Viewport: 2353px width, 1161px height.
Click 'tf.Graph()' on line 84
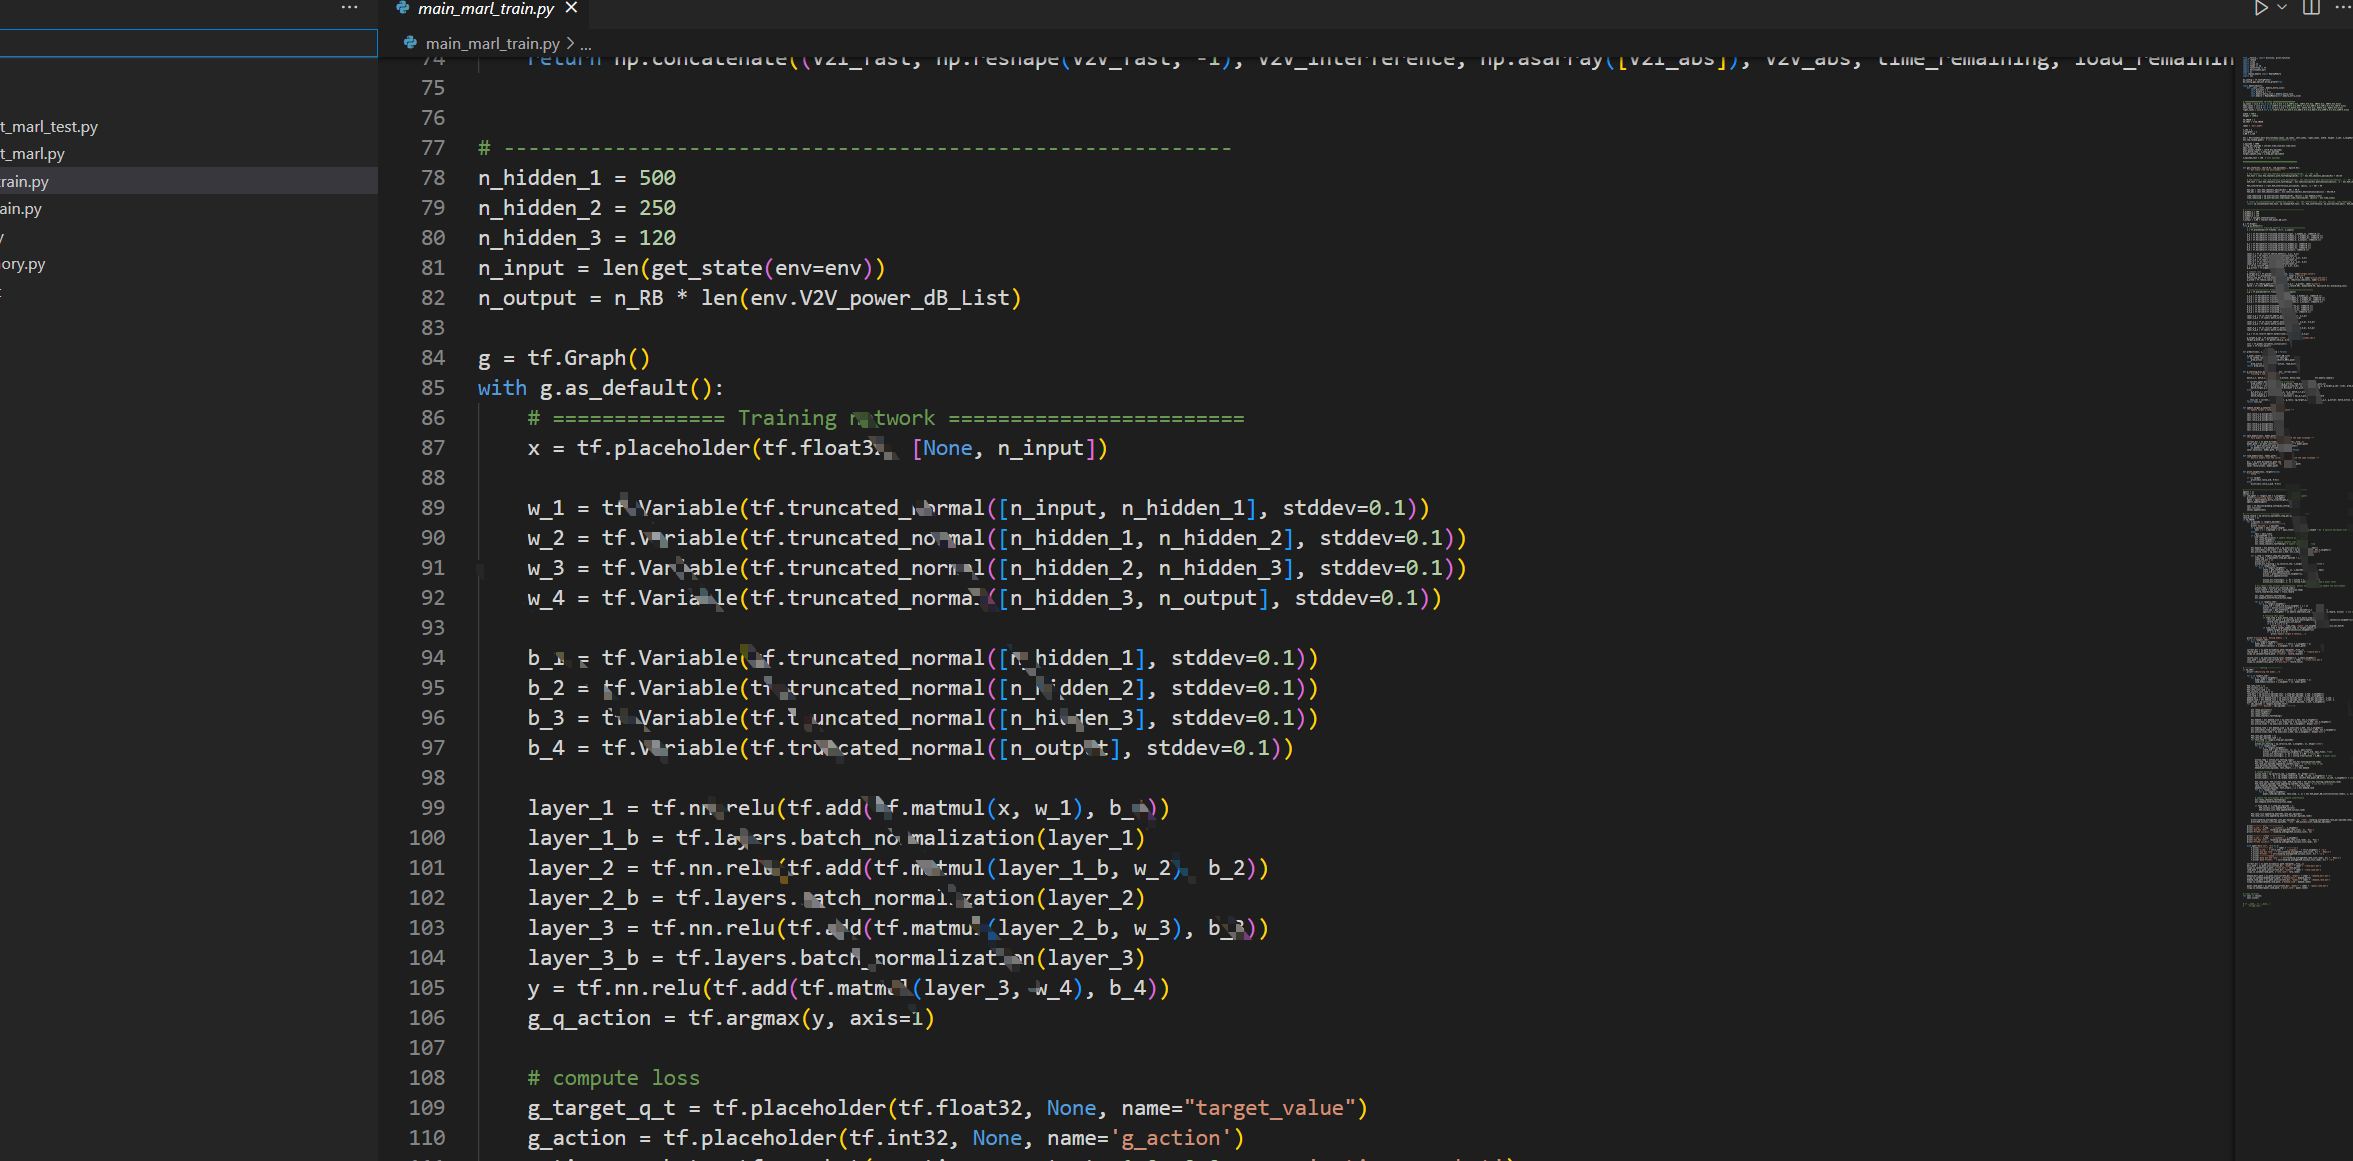tap(589, 358)
